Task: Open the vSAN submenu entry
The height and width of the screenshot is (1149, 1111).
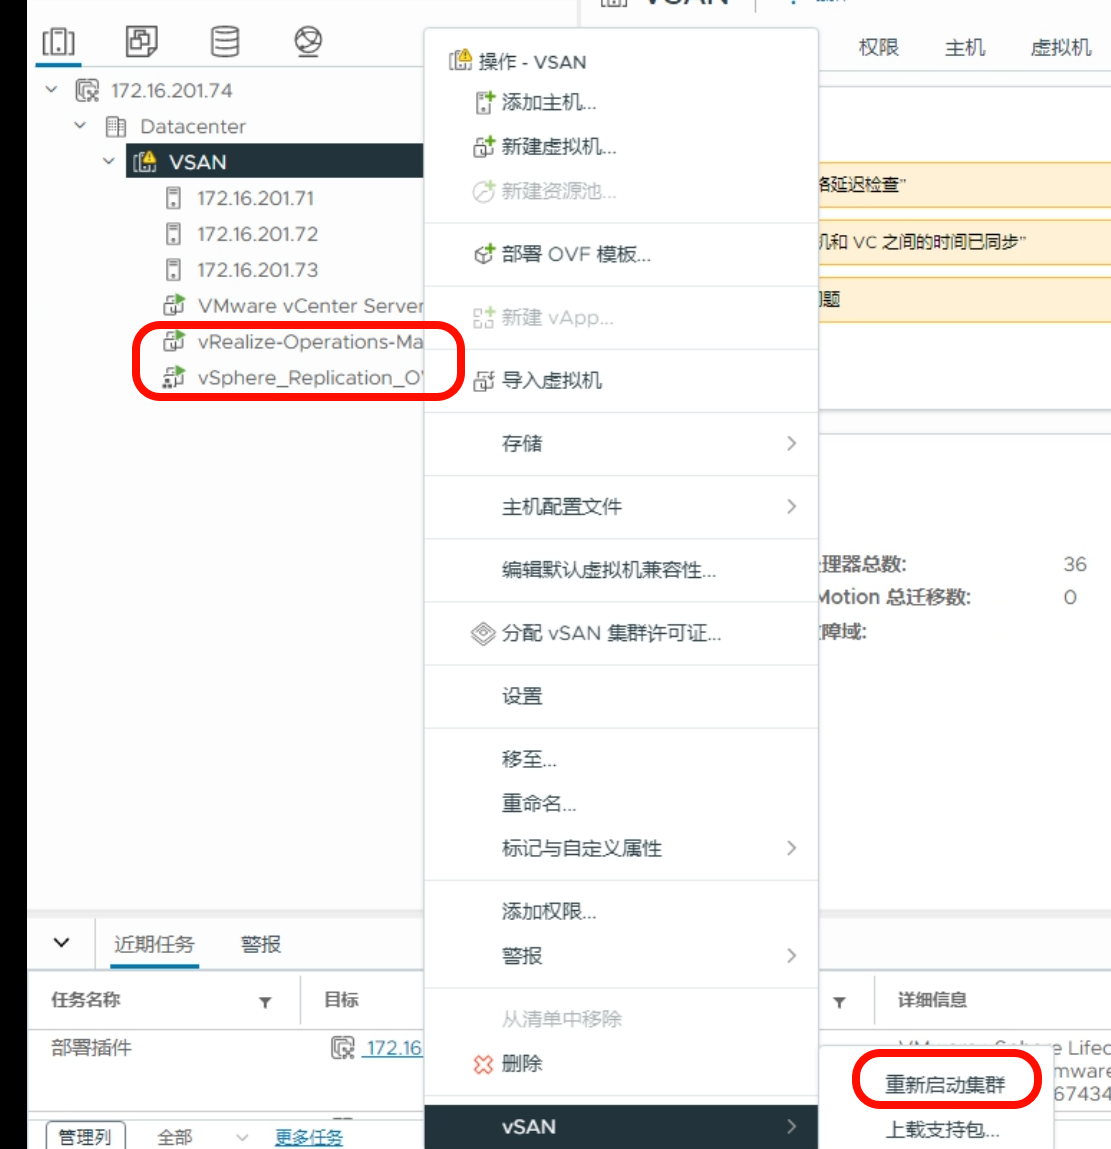Action: pyautogui.click(x=621, y=1126)
